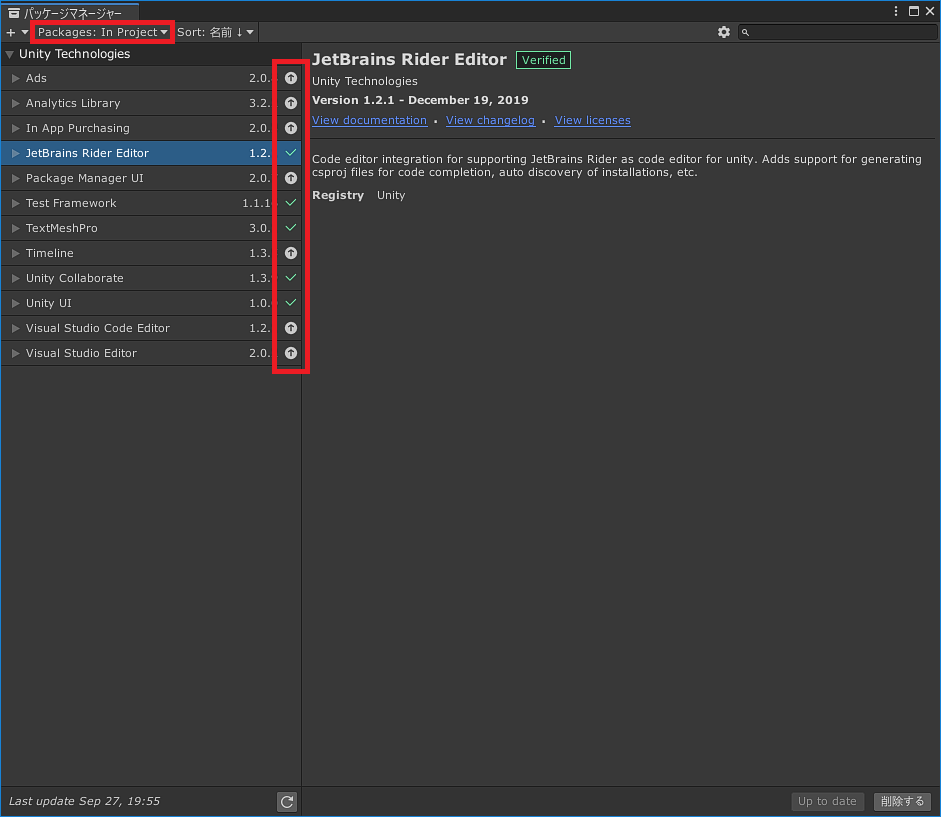
Task: Click the update arrow for Visual Studio Code Editor
Action: tap(290, 328)
